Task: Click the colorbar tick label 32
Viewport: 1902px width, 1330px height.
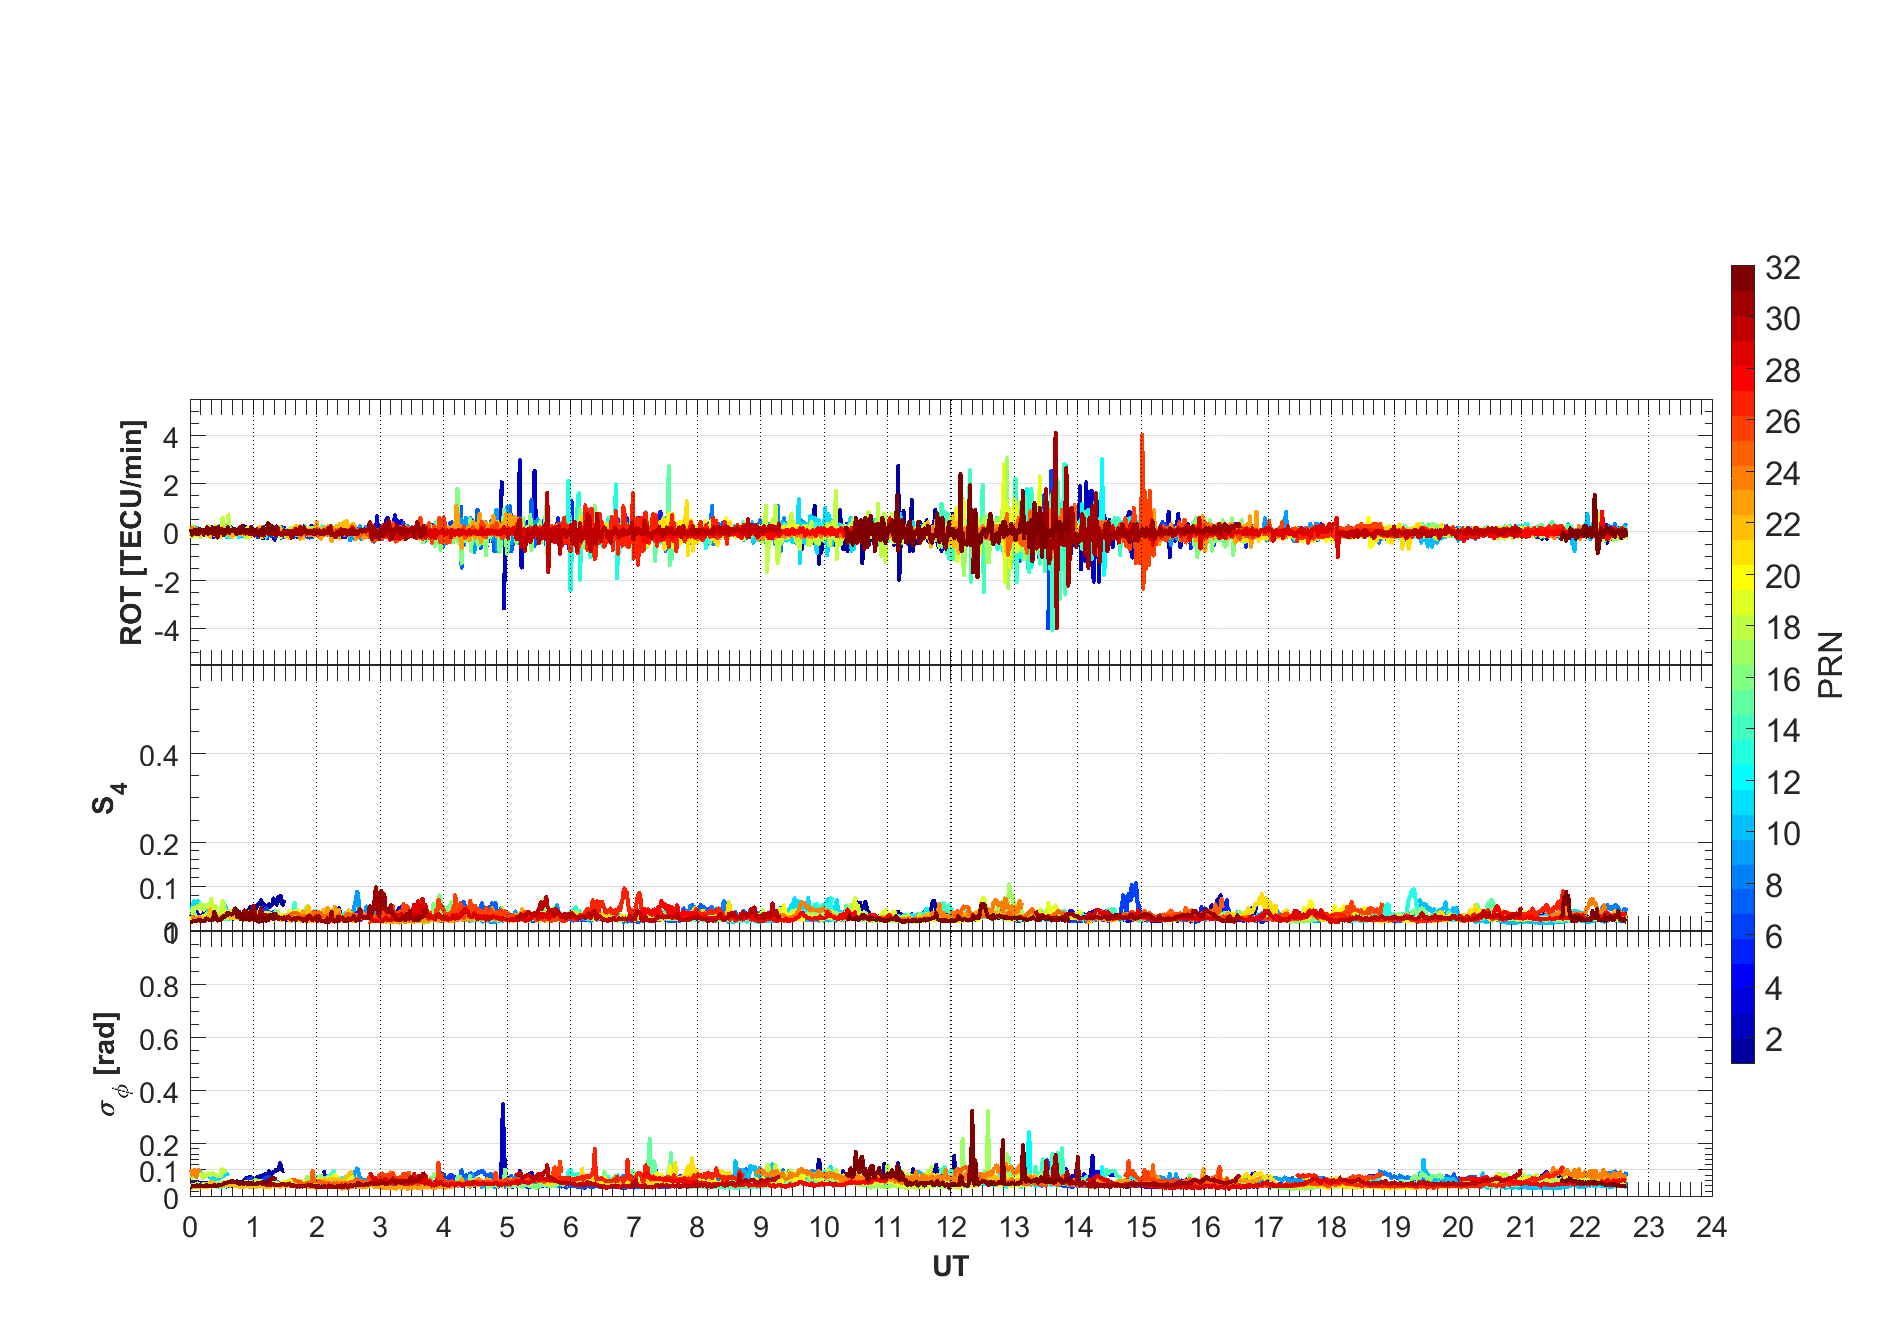Action: click(x=1783, y=268)
